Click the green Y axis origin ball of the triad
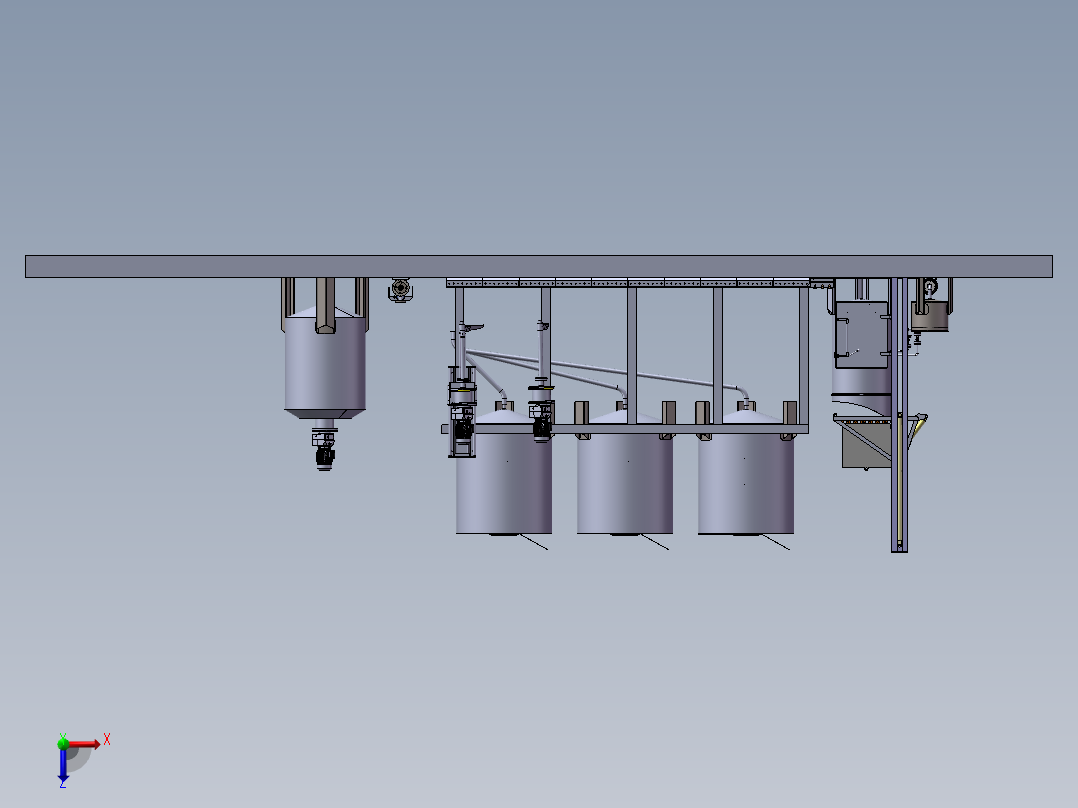 [63, 743]
